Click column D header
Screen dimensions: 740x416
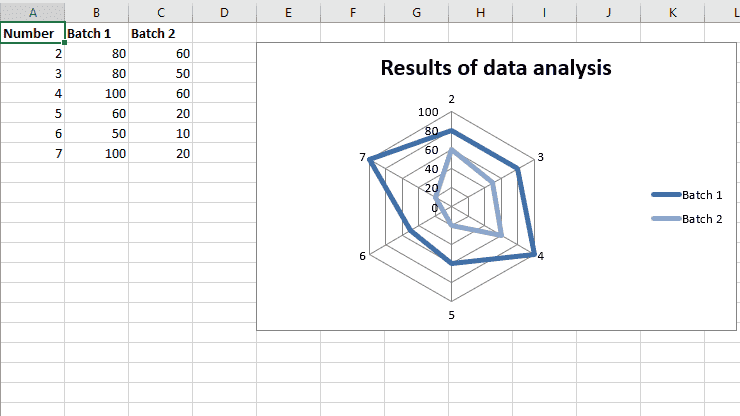tap(225, 12)
